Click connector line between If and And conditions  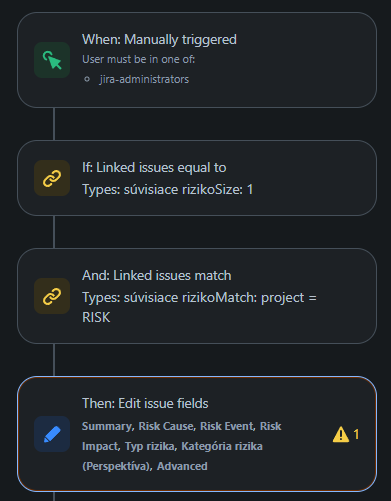pos(54,232)
